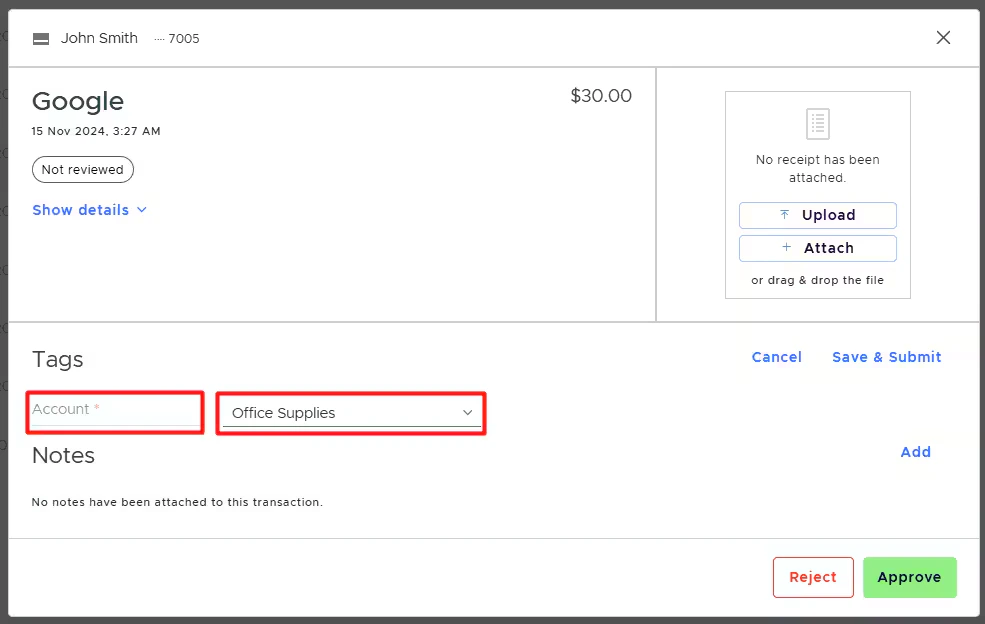Upload a receipt file

[x=817, y=215]
